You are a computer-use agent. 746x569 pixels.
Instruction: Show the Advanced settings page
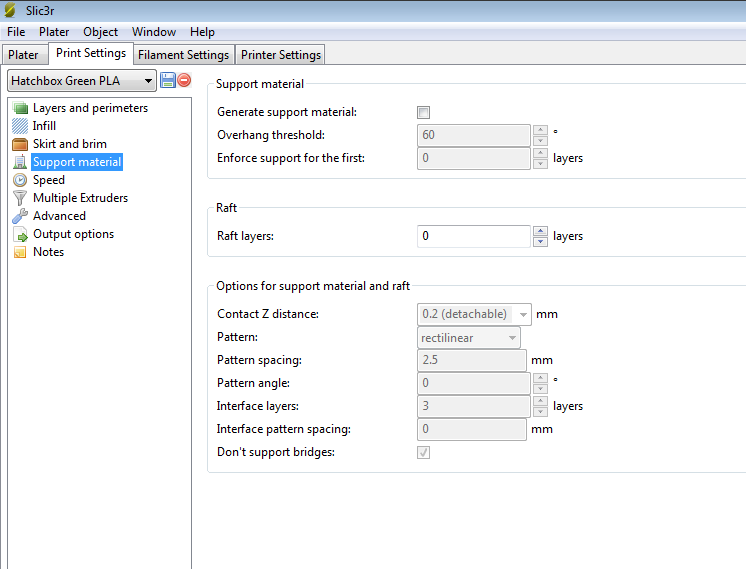click(59, 216)
